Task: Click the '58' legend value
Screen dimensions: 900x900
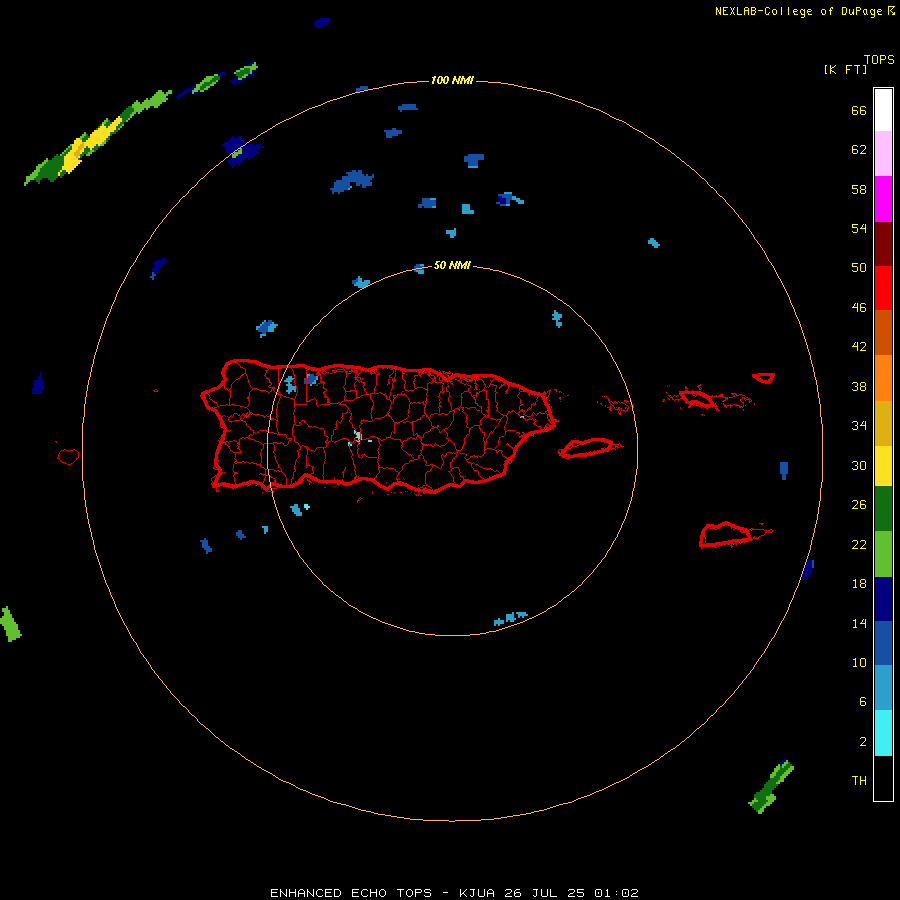Action: tap(859, 189)
